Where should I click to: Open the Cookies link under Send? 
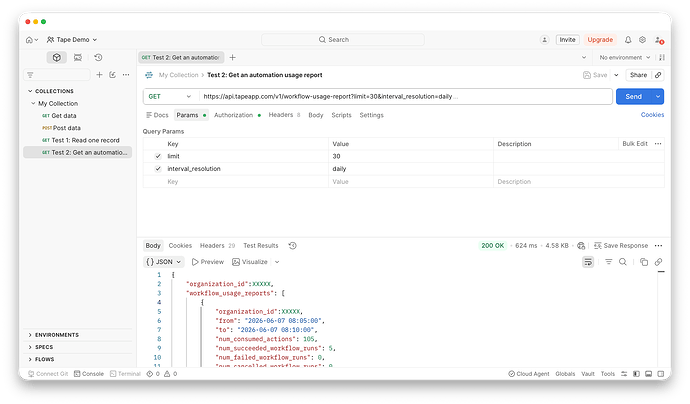tap(653, 115)
